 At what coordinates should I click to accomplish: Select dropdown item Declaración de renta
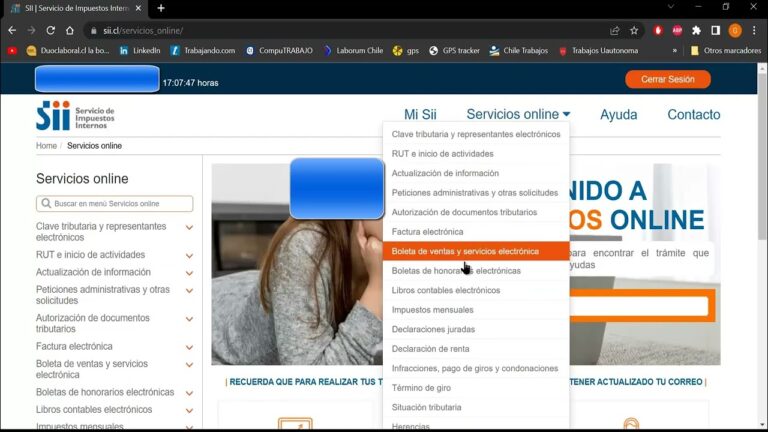[476, 349]
